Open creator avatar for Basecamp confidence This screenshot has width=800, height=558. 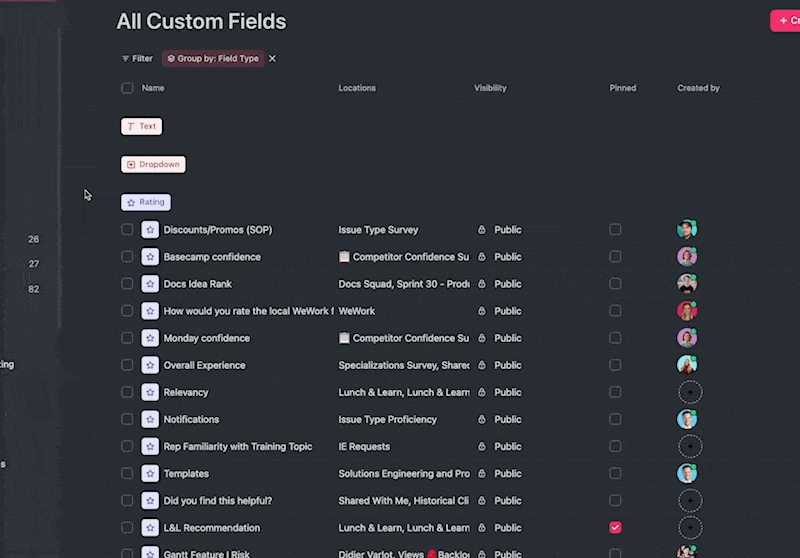687,256
